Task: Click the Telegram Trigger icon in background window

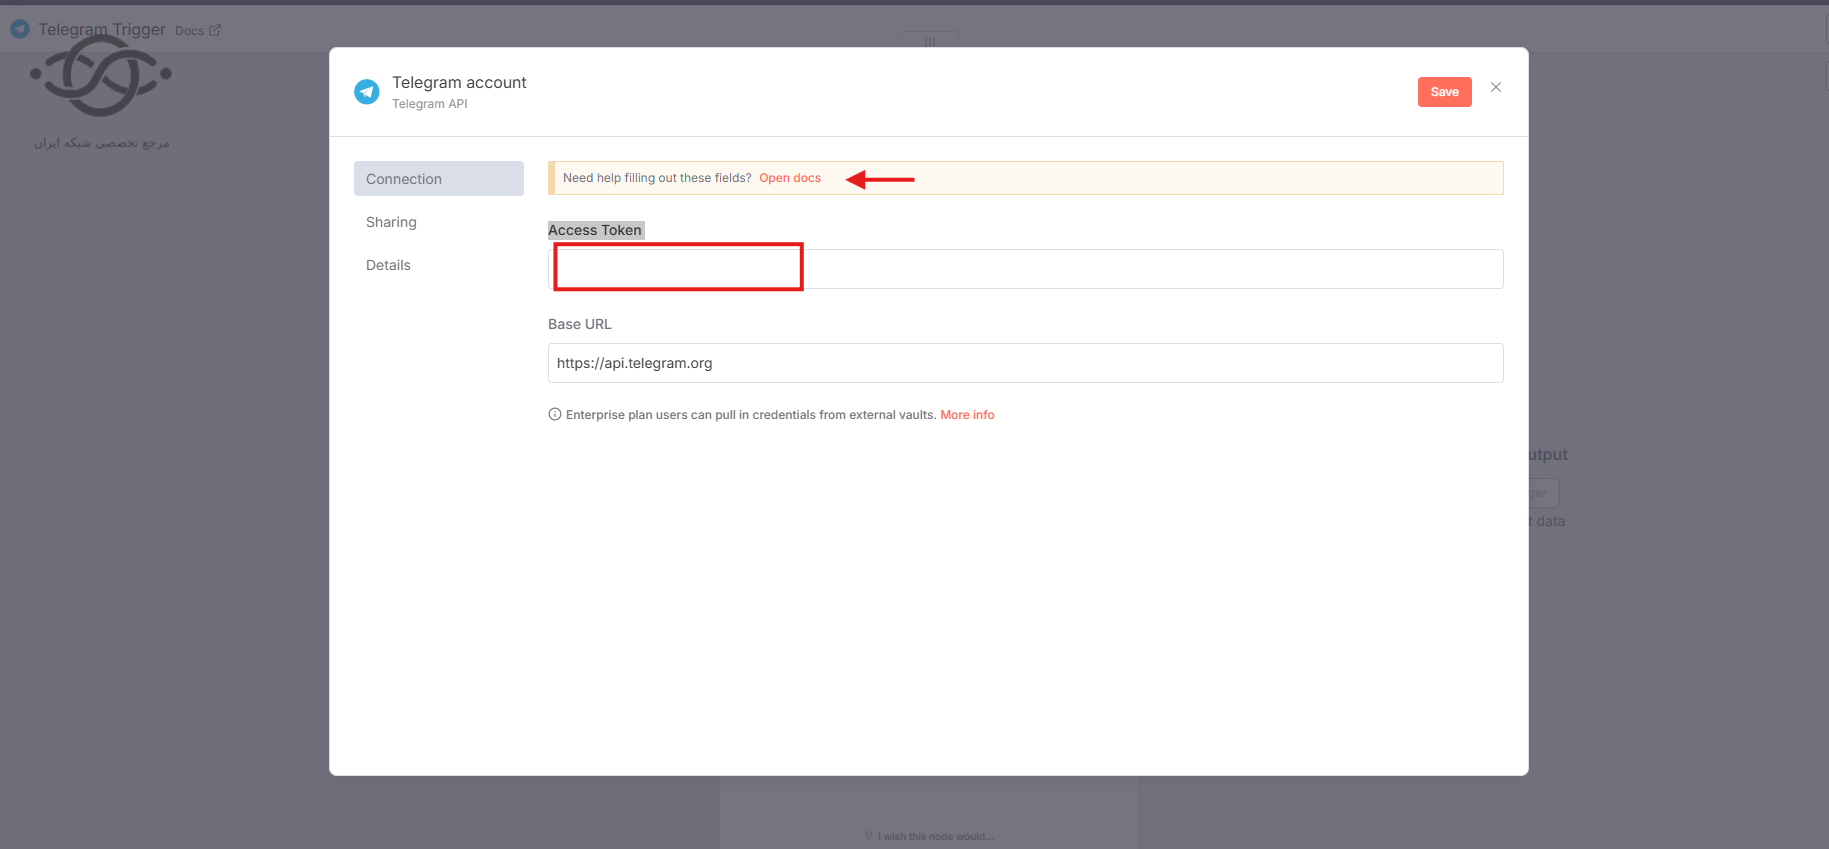Action: coord(20,30)
